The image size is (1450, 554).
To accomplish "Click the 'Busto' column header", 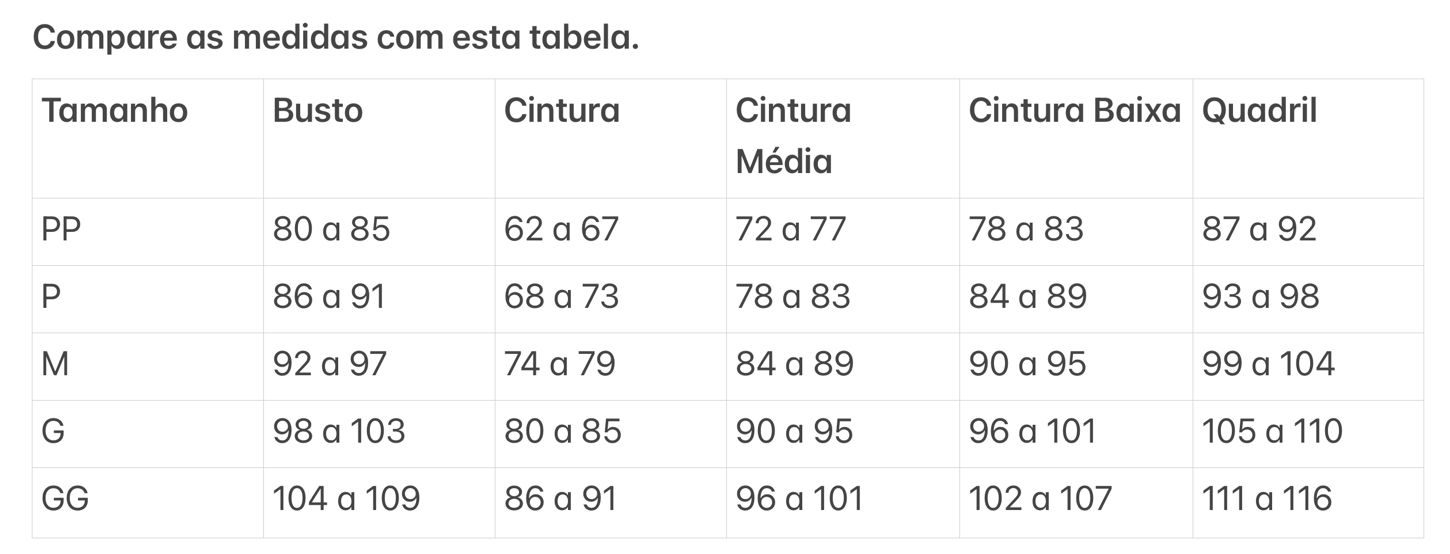I will pyautogui.click(x=317, y=110).
